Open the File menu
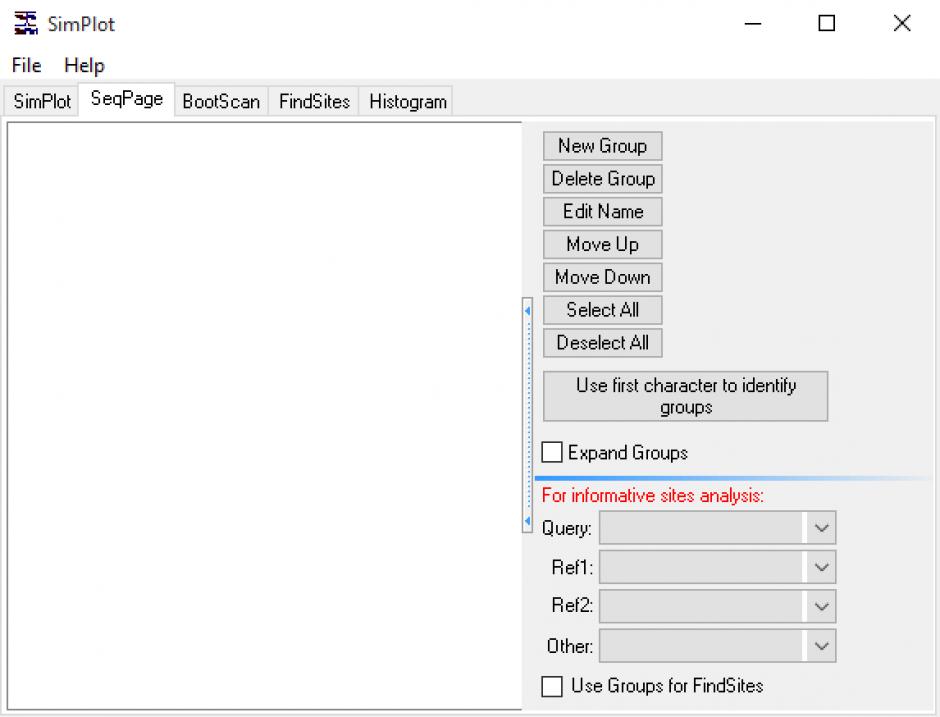 26,65
